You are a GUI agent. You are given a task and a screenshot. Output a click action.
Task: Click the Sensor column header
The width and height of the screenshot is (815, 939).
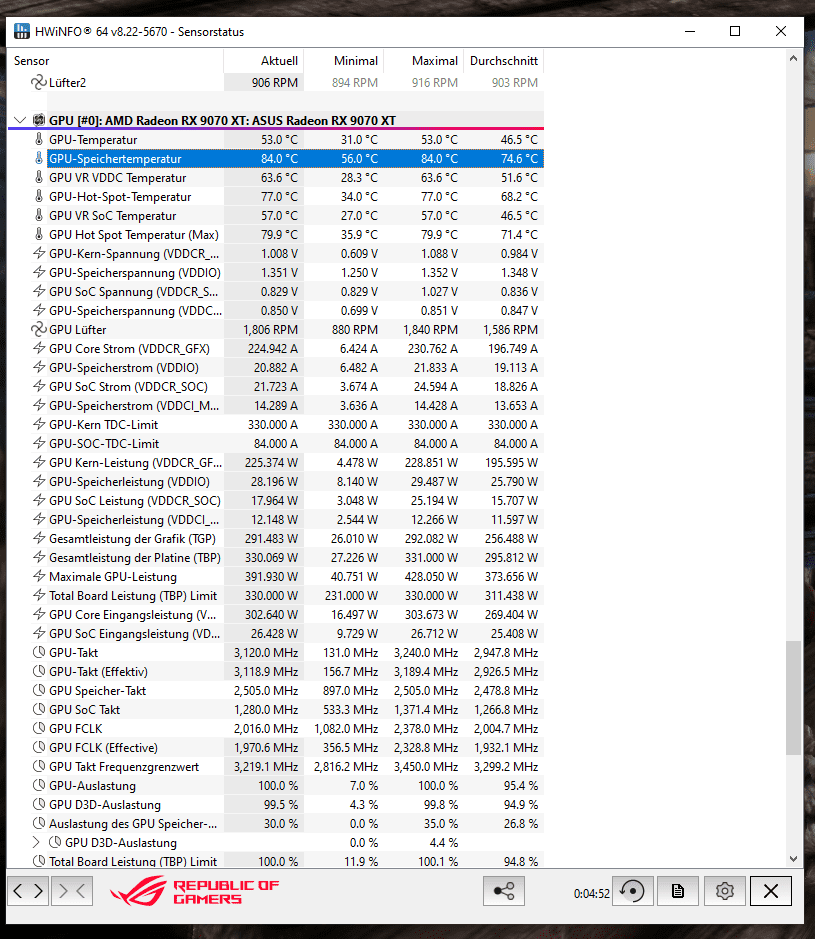(x=115, y=60)
